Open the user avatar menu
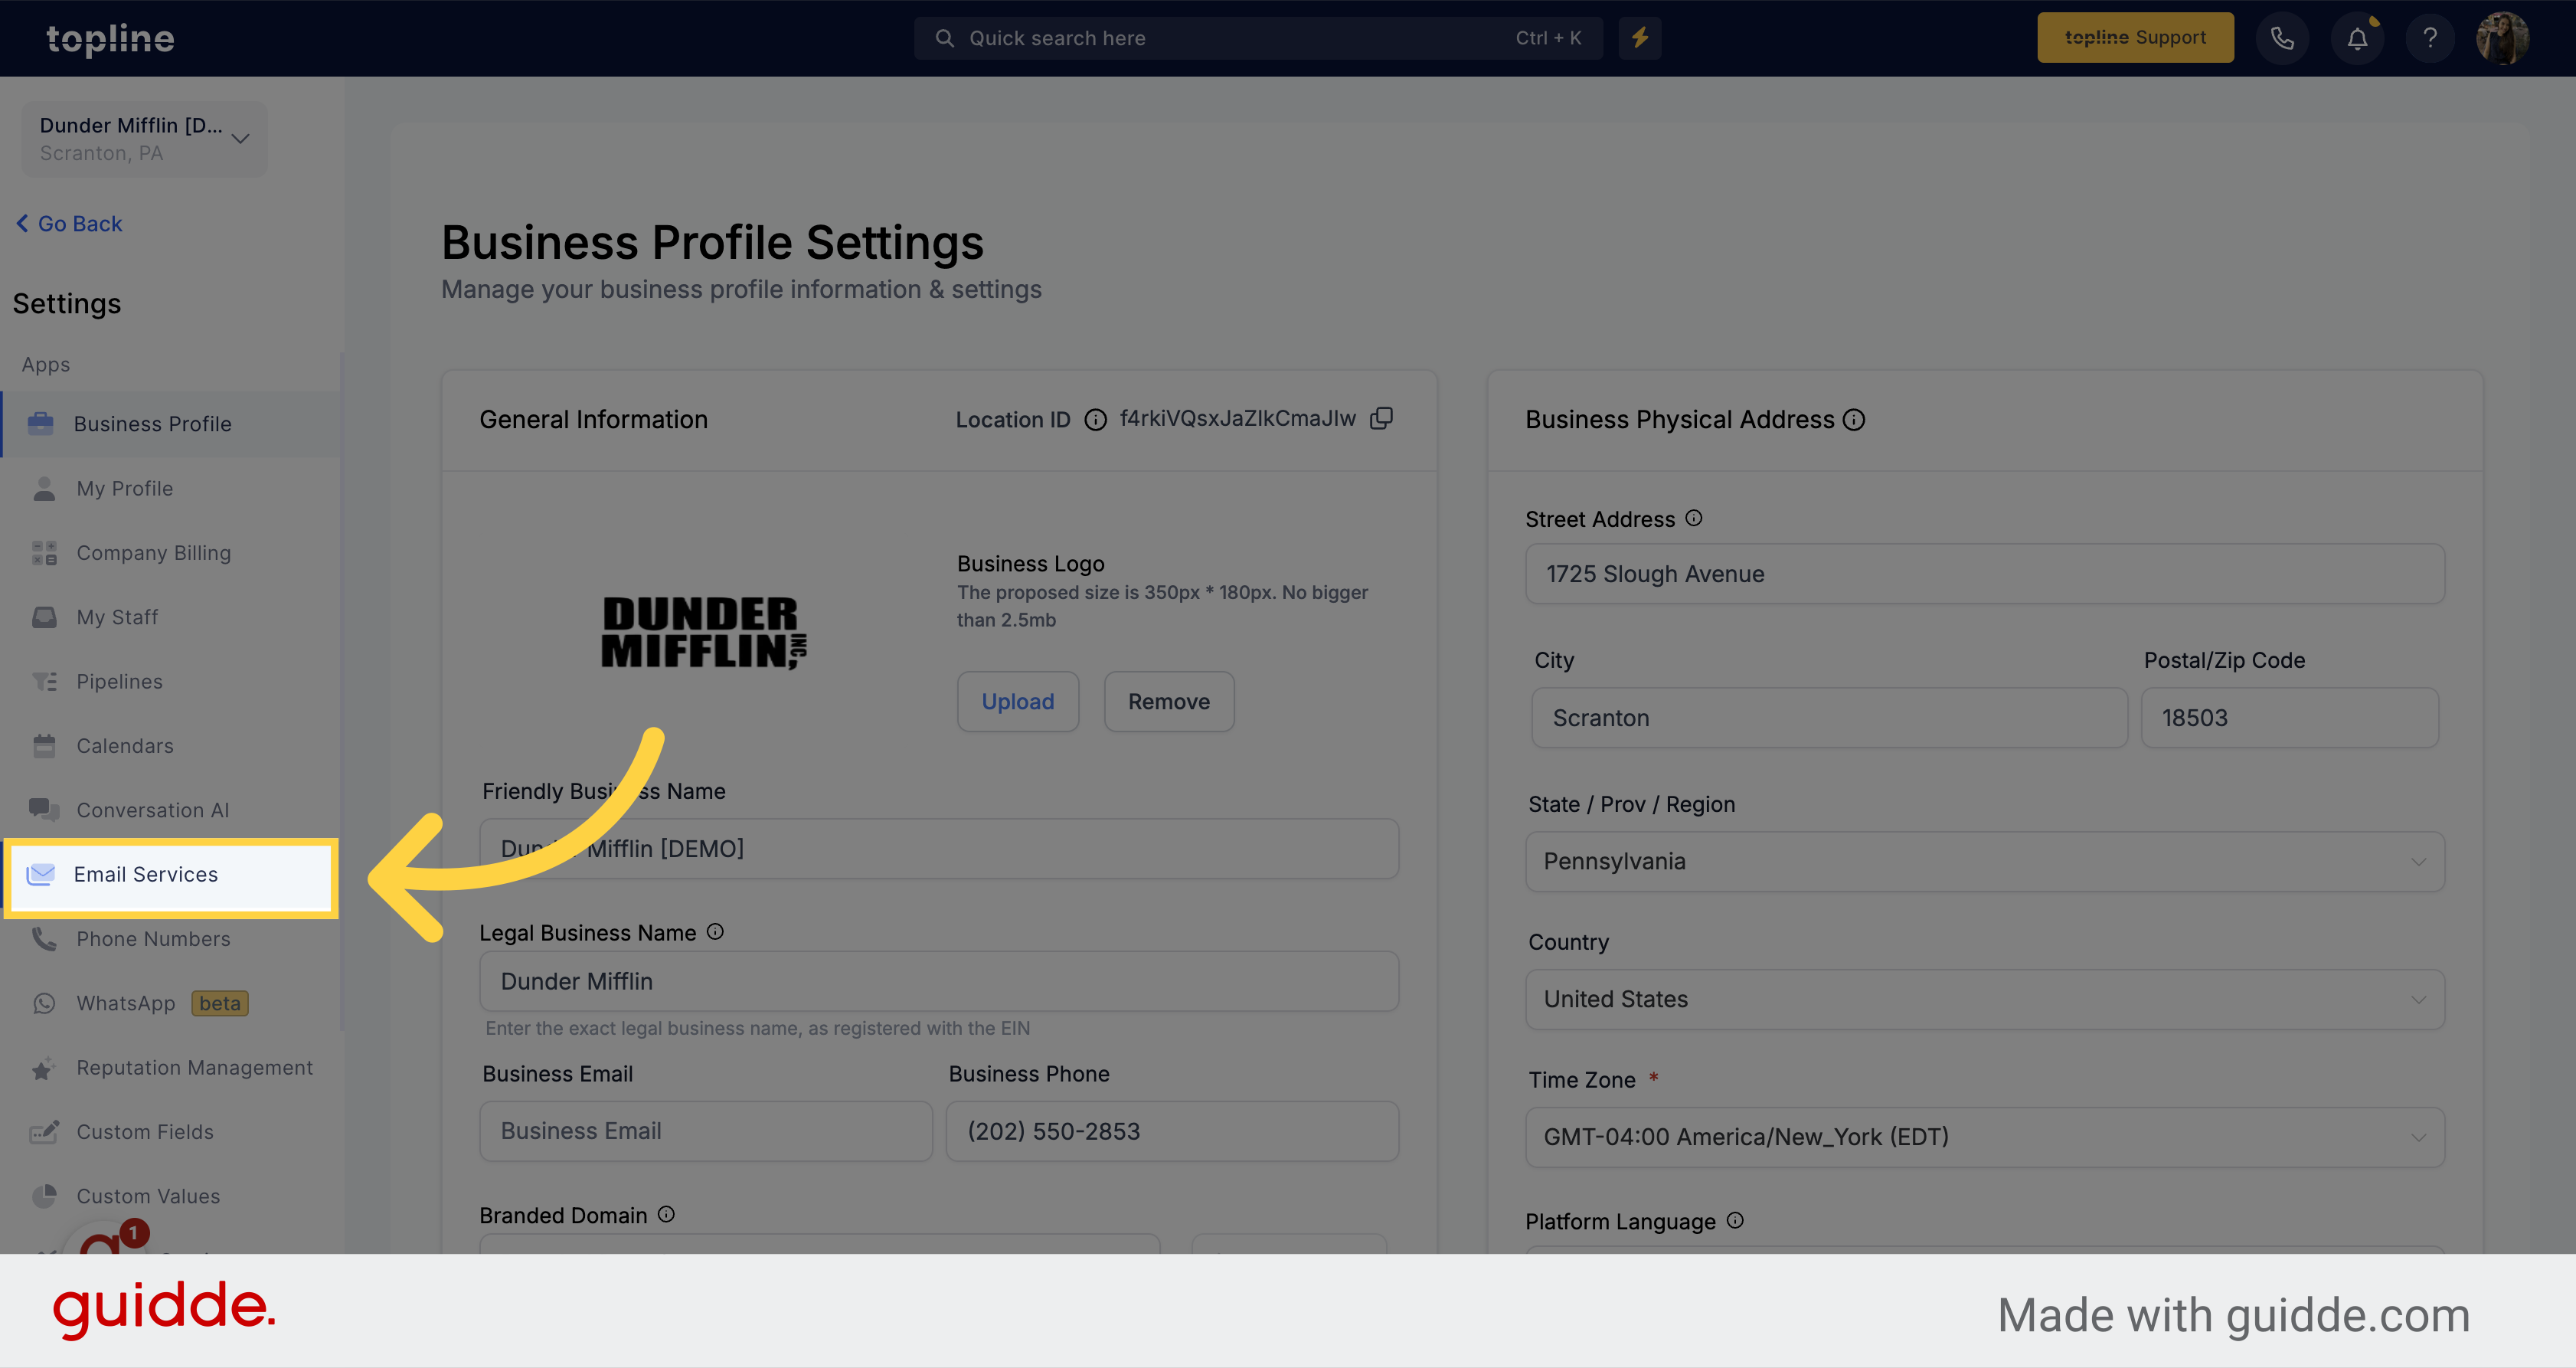2576x1368 pixels. (x=2503, y=38)
